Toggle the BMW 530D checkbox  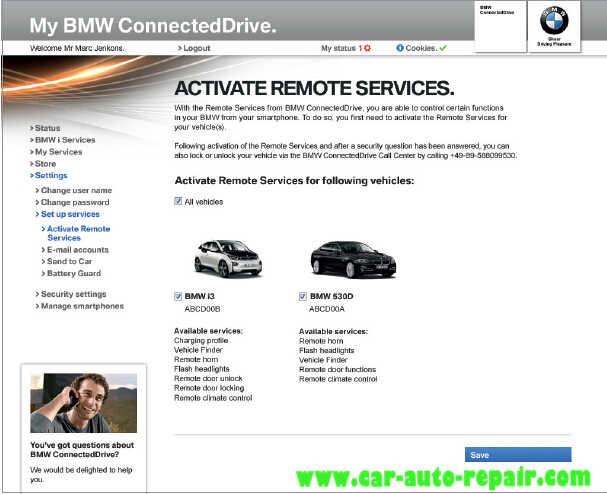click(x=303, y=296)
